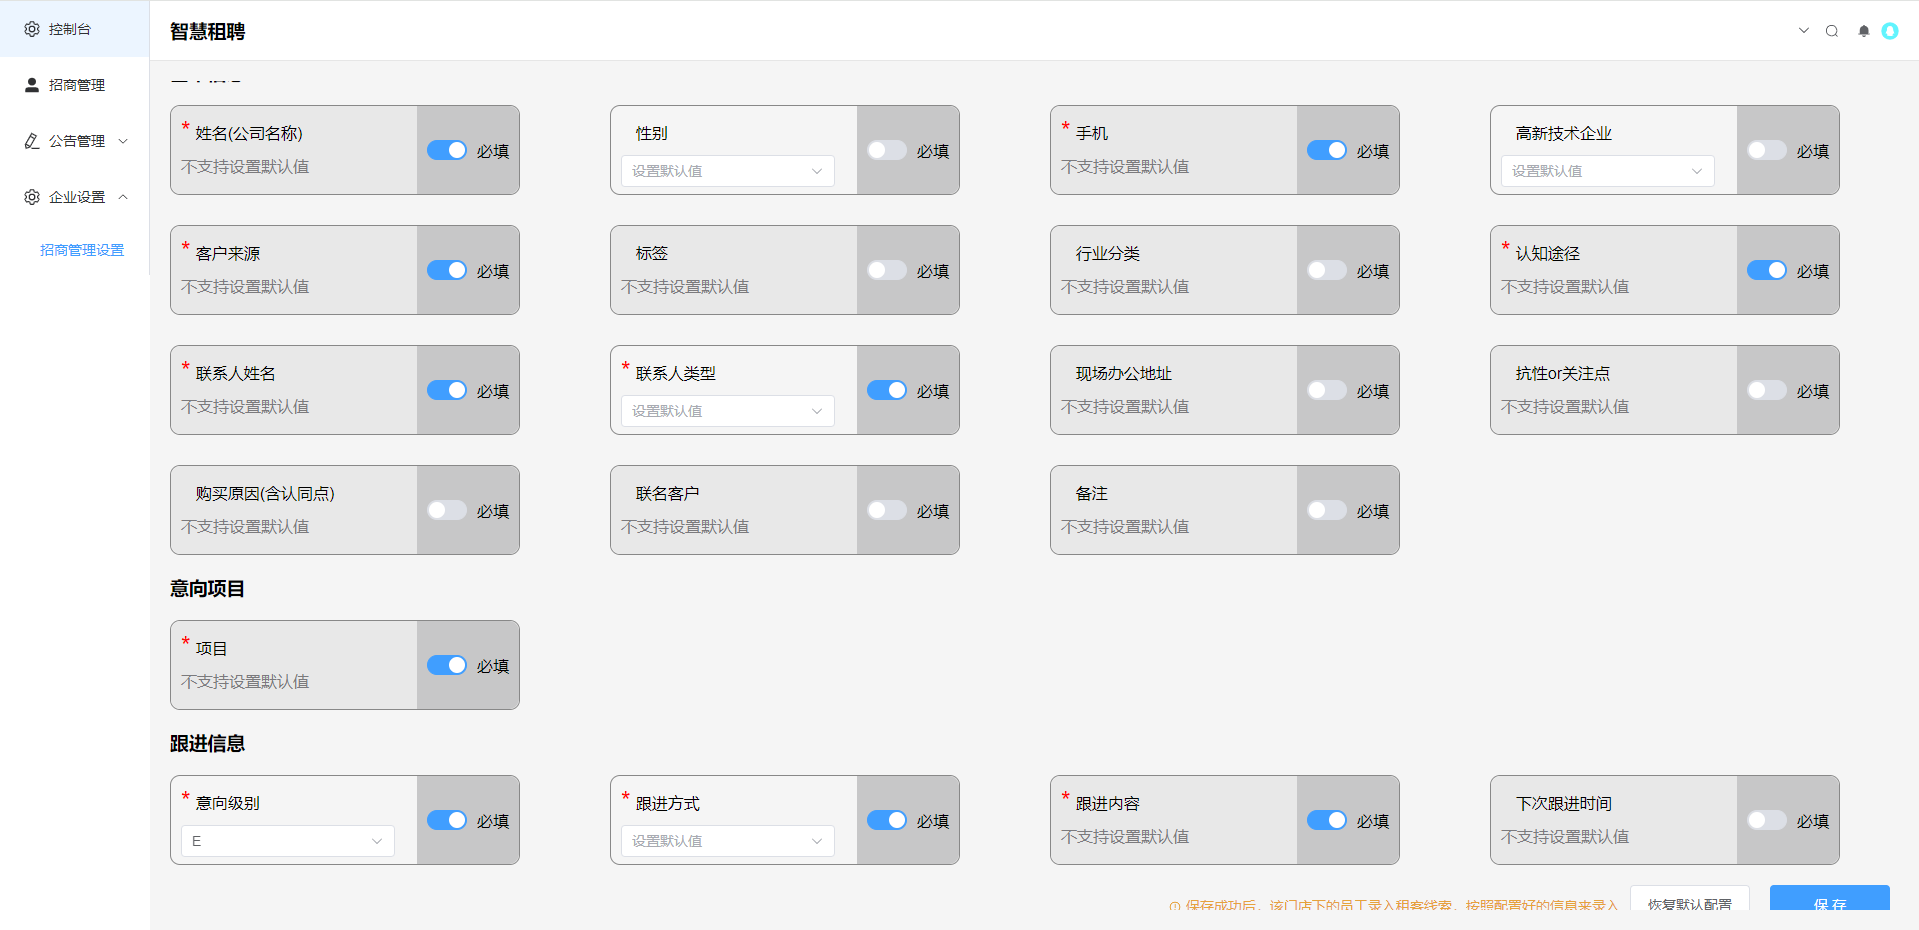Expand 公告管理 menu
Image resolution: width=1919 pixels, height=930 pixels.
coord(75,141)
